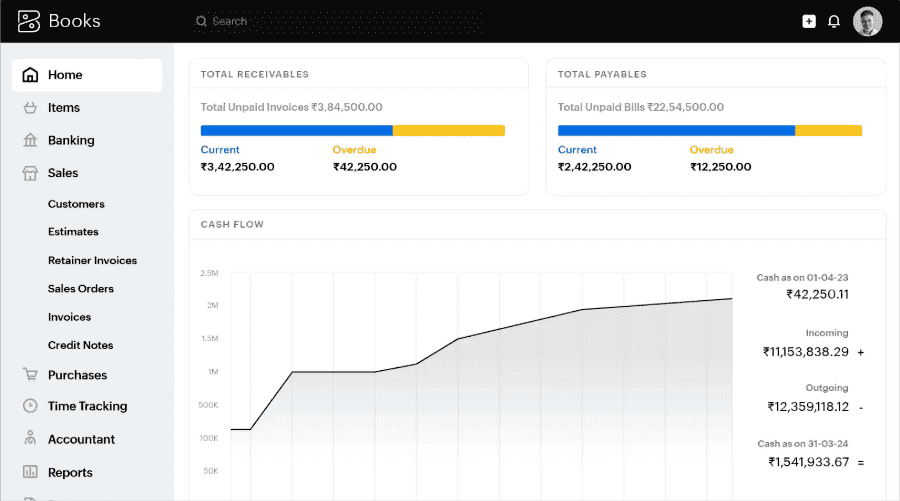Viewport: 900px width, 501px height.
Task: Open the user profile avatar
Action: (867, 21)
